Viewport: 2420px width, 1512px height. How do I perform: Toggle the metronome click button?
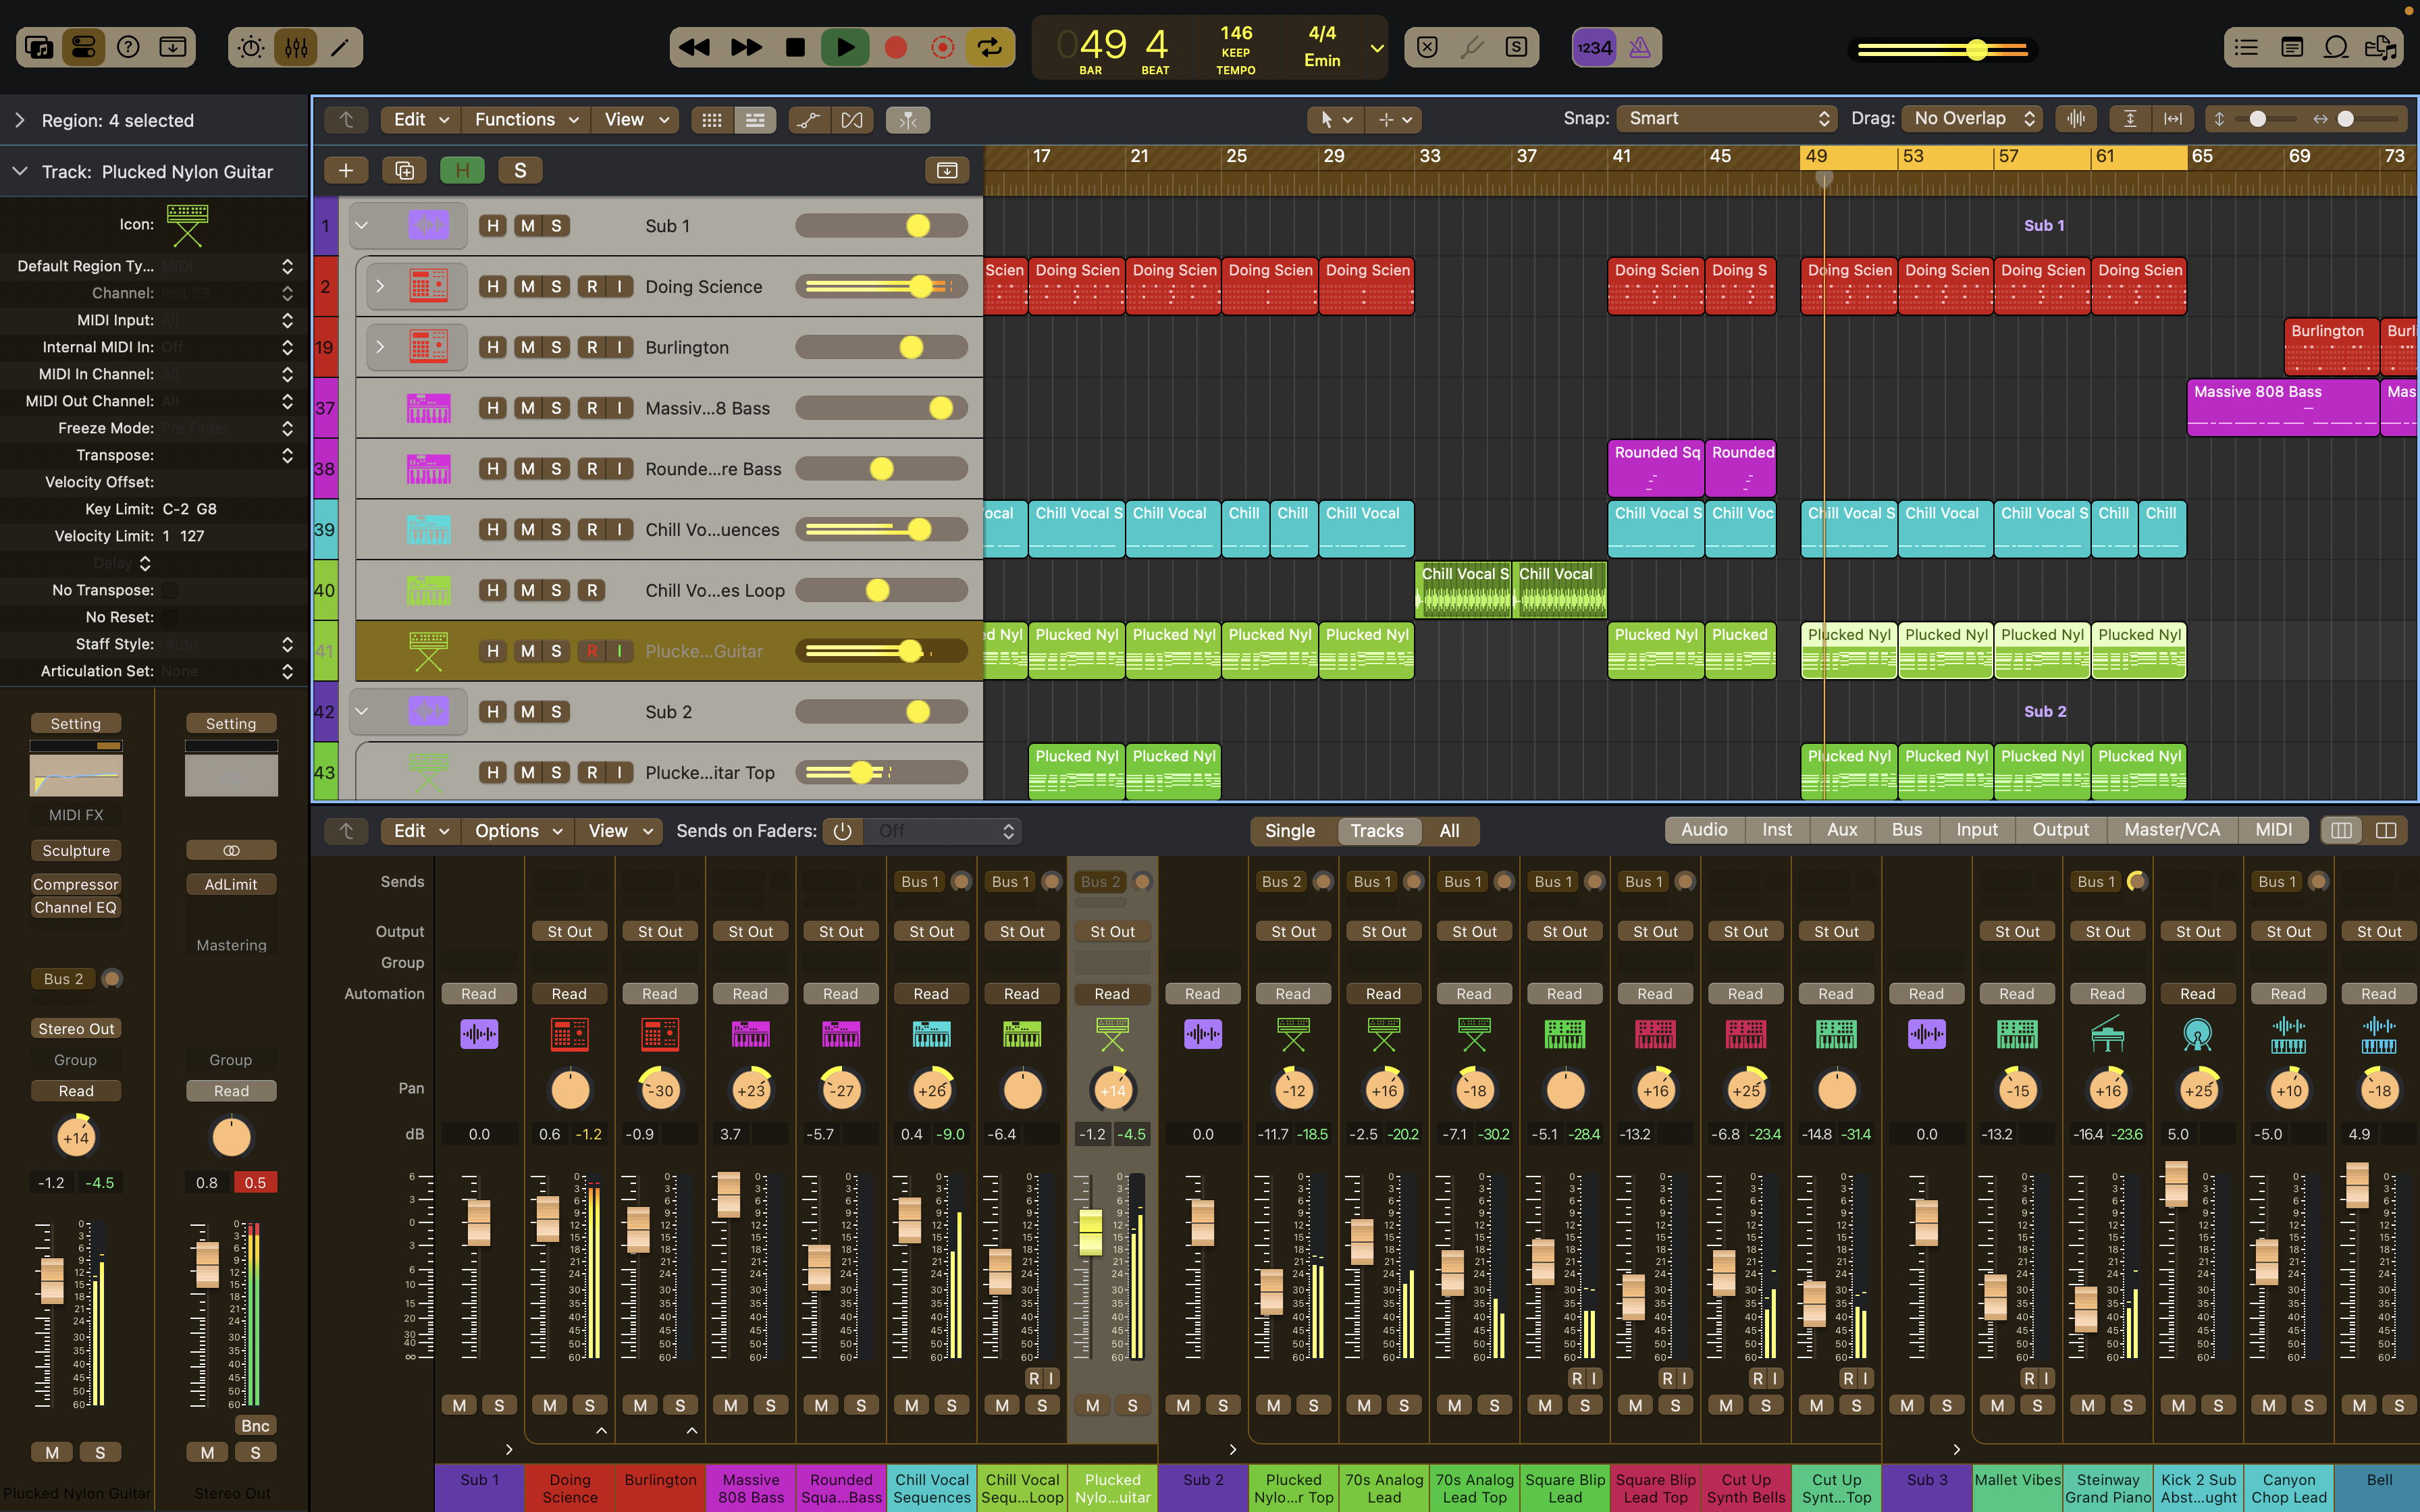(x=1640, y=47)
